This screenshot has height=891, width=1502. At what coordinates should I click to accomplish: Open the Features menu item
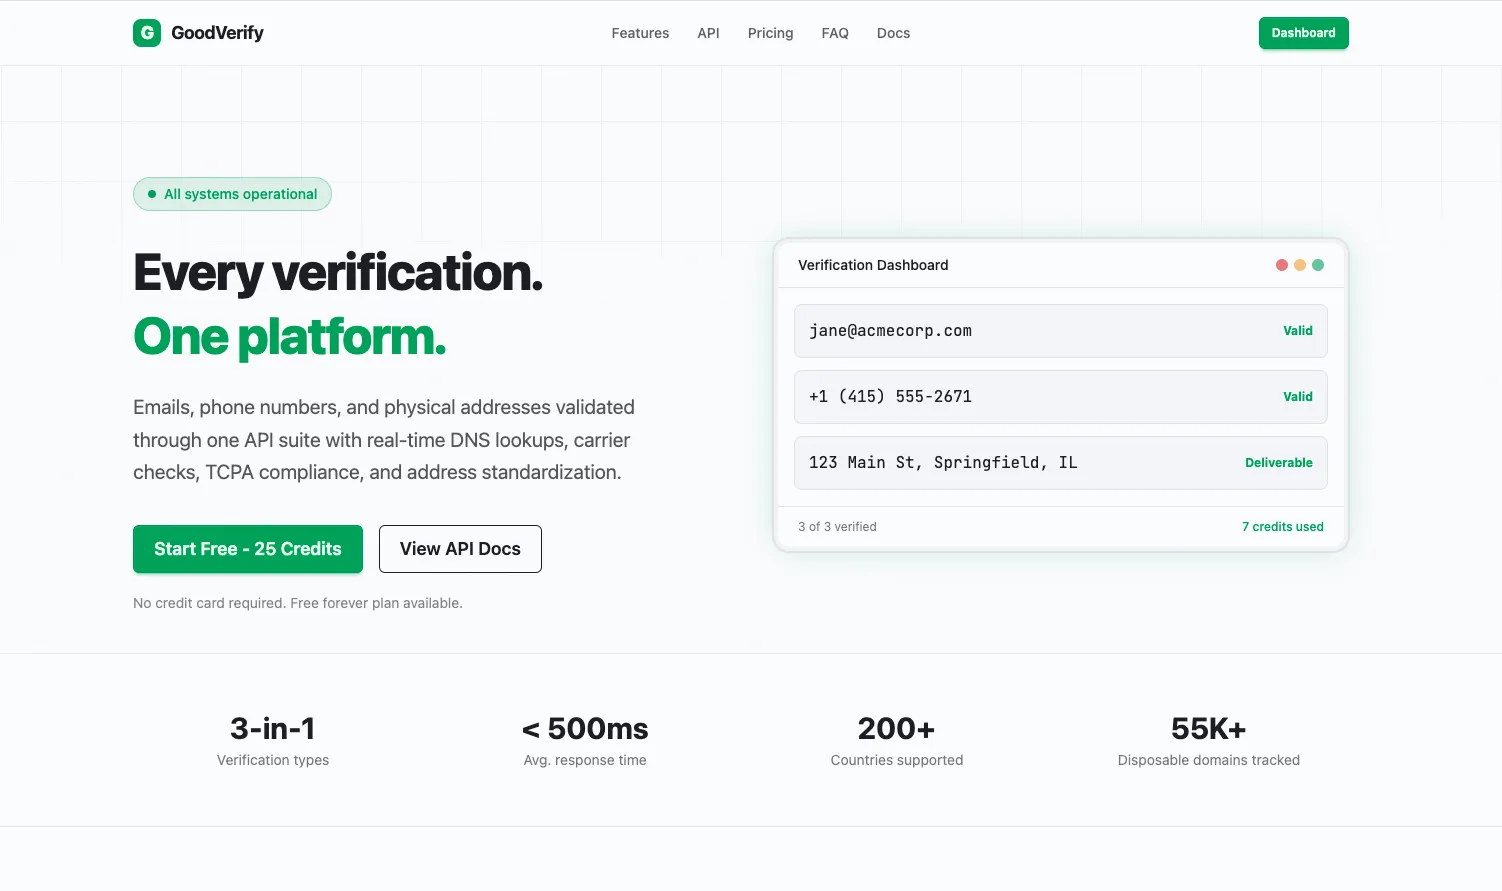tap(640, 33)
